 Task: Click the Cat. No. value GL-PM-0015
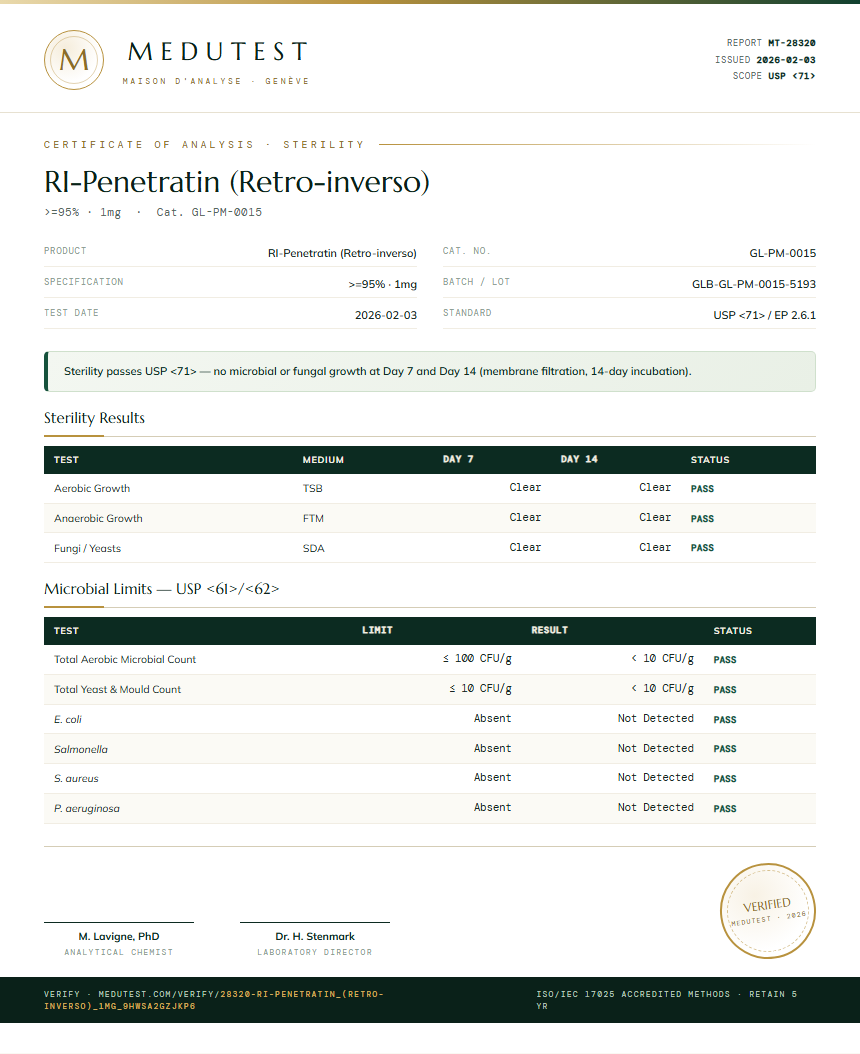point(783,253)
